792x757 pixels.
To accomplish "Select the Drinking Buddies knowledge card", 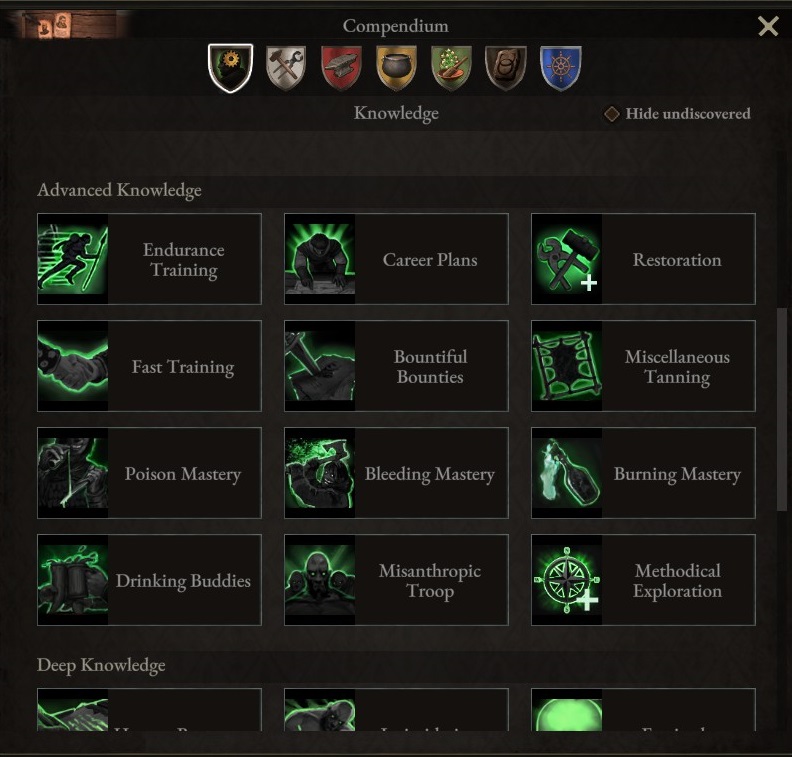I will pos(150,580).
